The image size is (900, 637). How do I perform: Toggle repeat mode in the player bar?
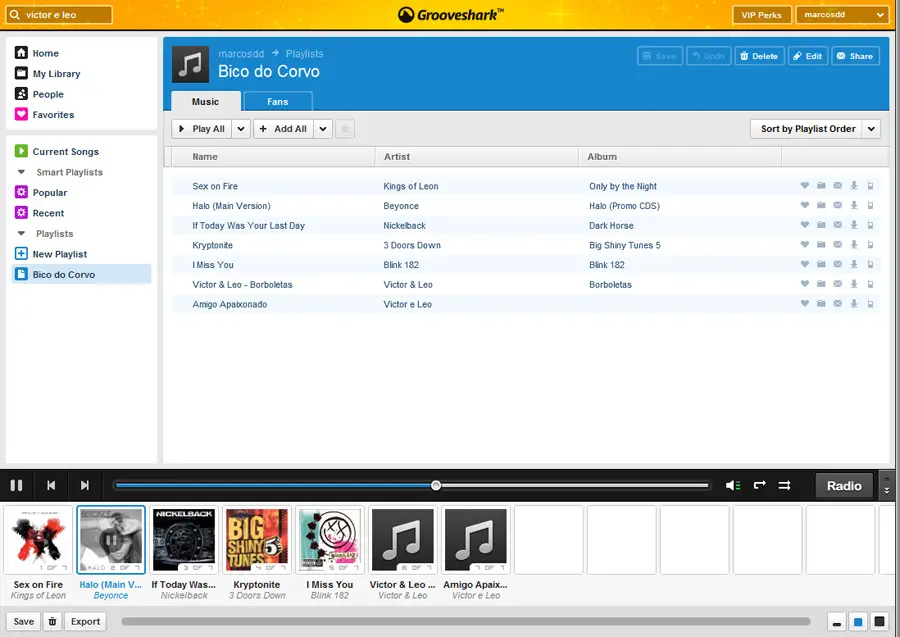tap(759, 485)
